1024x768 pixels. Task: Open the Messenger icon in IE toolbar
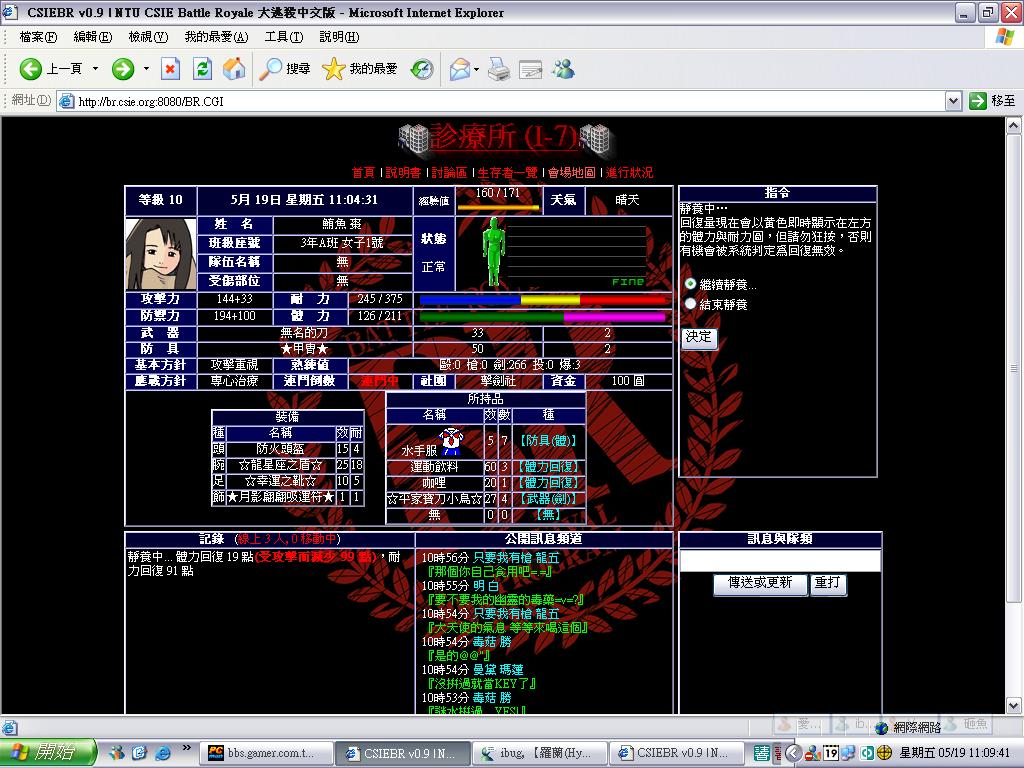click(563, 69)
